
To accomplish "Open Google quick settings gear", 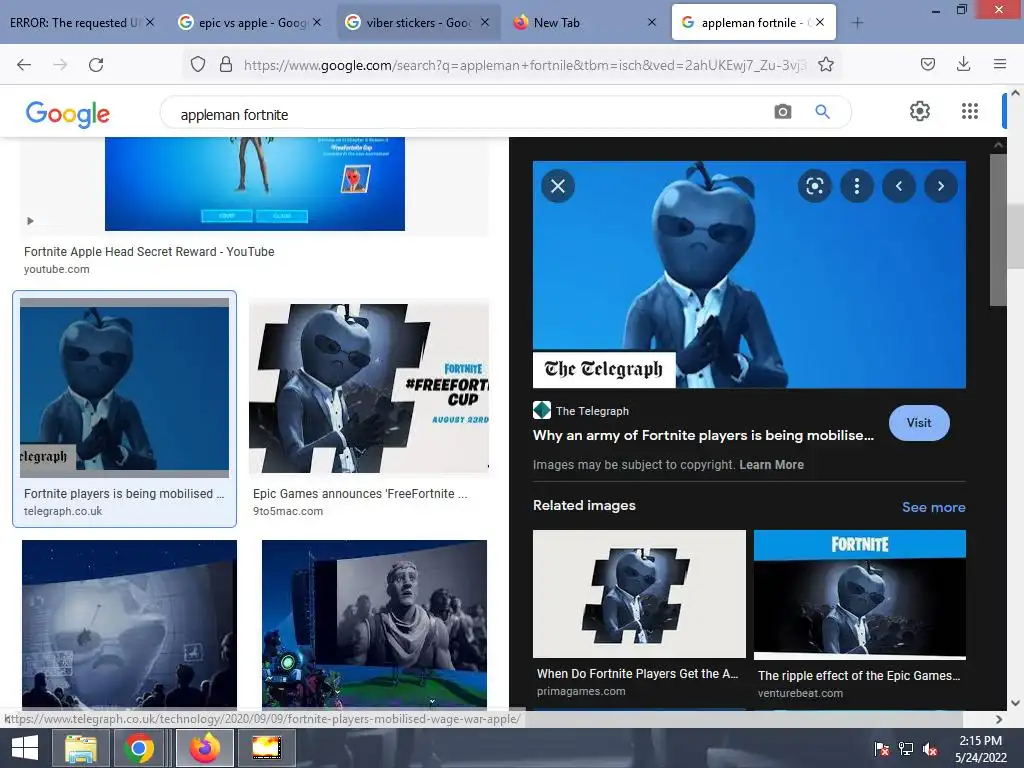I will (x=920, y=111).
